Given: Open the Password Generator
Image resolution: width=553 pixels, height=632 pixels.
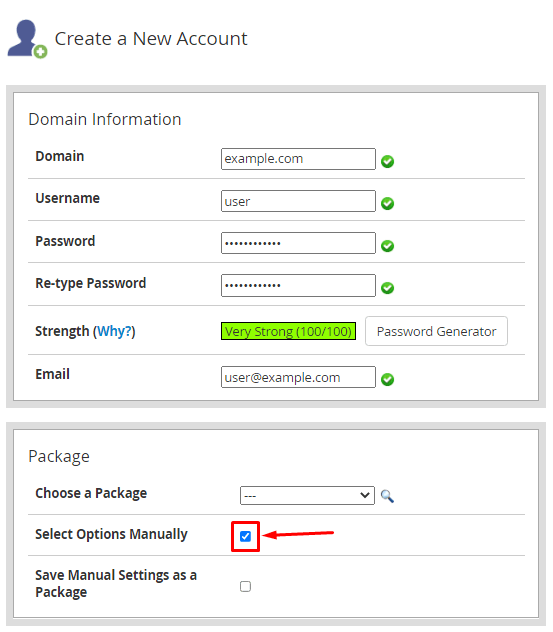Looking at the screenshot, I should pos(436,331).
